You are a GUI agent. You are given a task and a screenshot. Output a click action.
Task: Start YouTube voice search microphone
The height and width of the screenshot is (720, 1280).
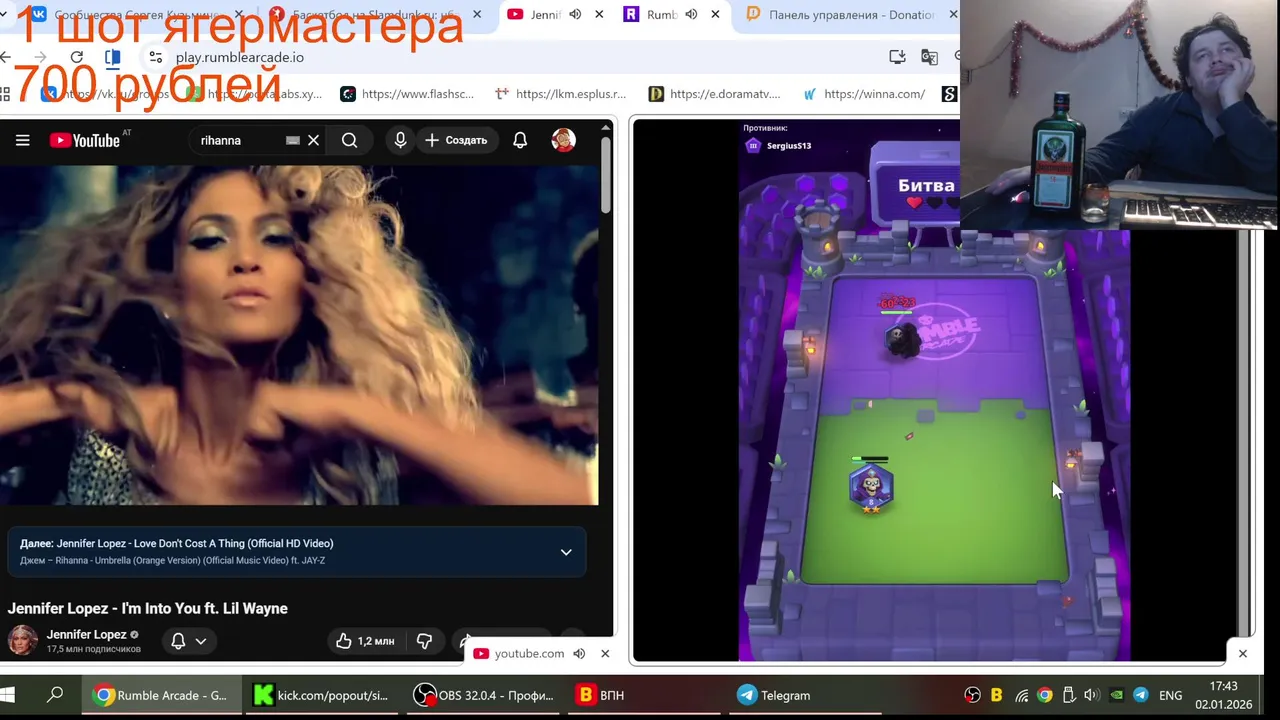[x=400, y=140]
